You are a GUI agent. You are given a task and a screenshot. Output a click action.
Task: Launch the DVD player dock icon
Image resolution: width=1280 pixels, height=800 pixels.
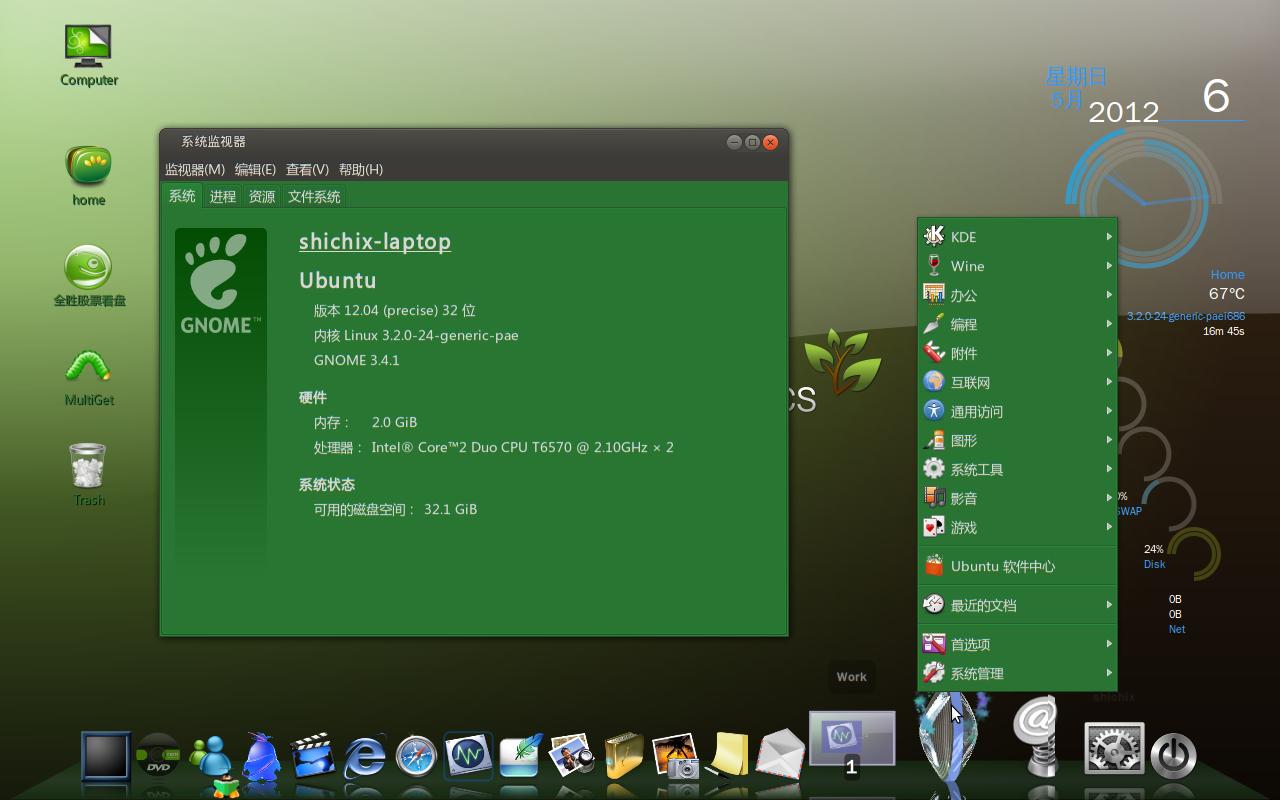pyautogui.click(x=158, y=756)
